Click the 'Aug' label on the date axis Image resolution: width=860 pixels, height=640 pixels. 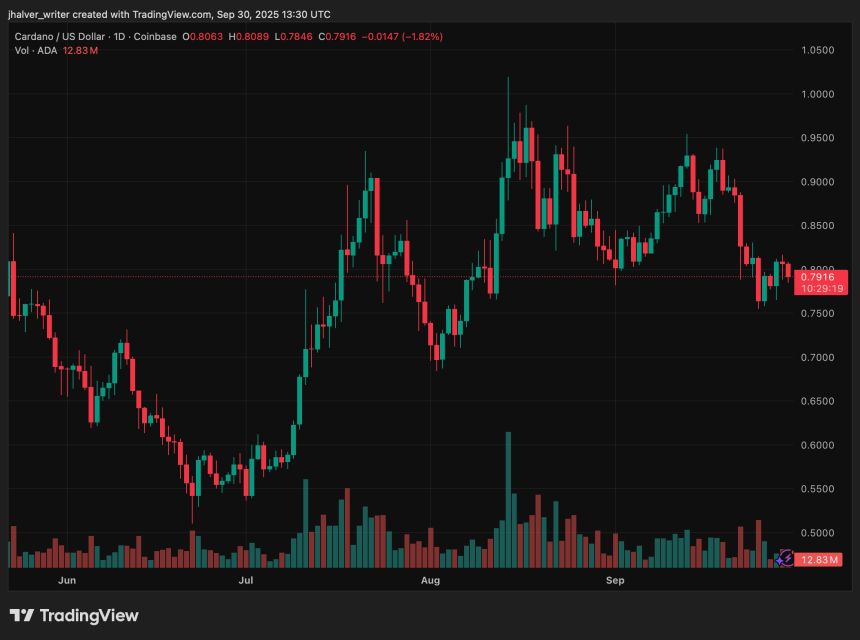coord(430,580)
